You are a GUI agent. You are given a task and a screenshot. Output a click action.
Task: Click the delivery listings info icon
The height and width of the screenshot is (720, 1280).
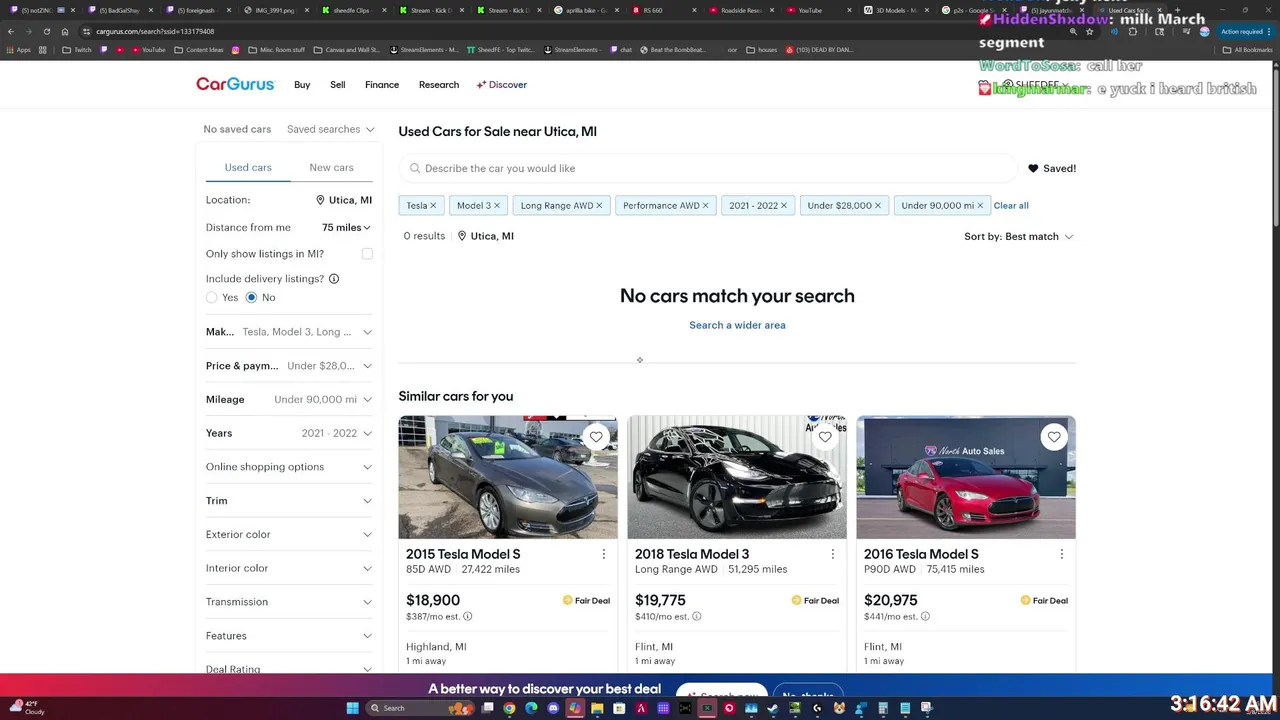334,279
